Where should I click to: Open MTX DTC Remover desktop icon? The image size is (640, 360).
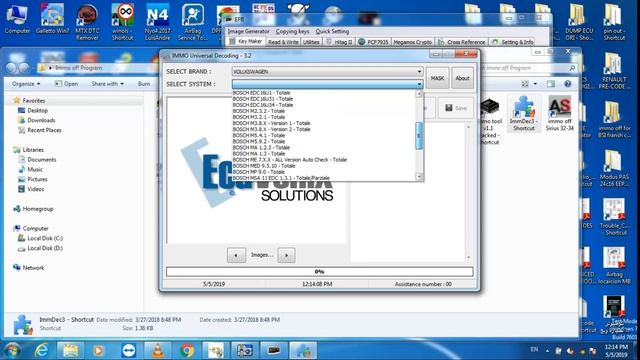87,21
